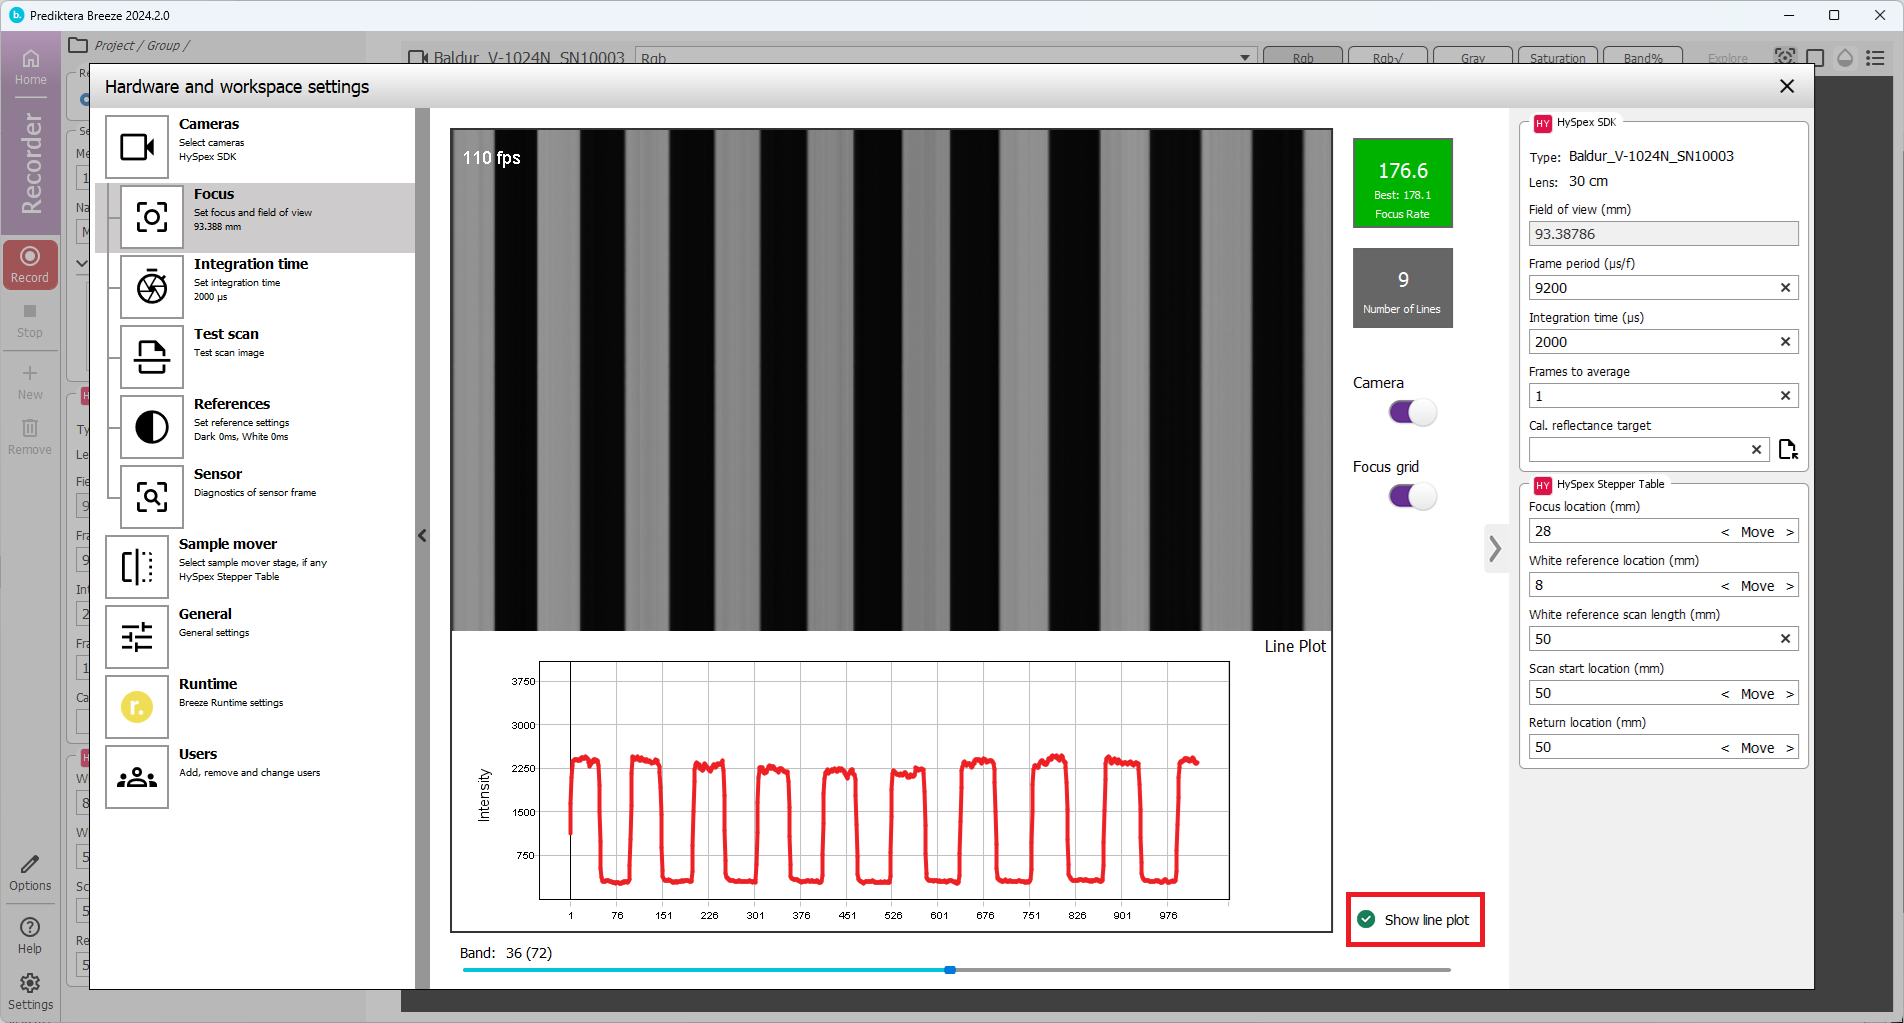Open the Users icon
1904x1023 pixels.
tap(137, 777)
